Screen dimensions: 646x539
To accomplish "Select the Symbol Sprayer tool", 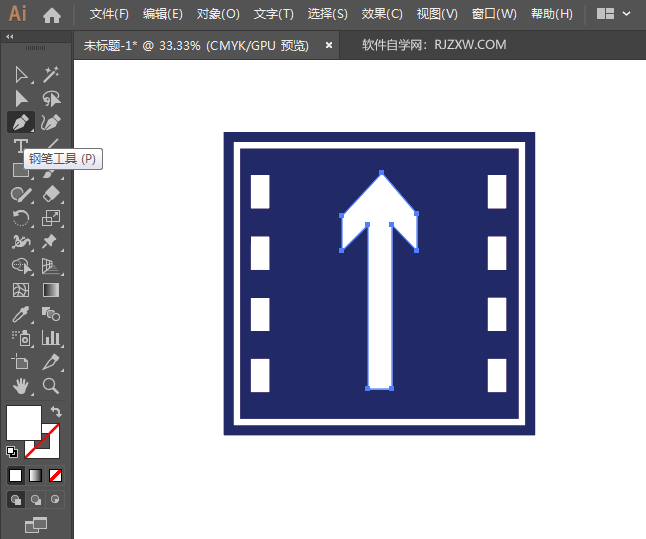I will pyautogui.click(x=21, y=338).
